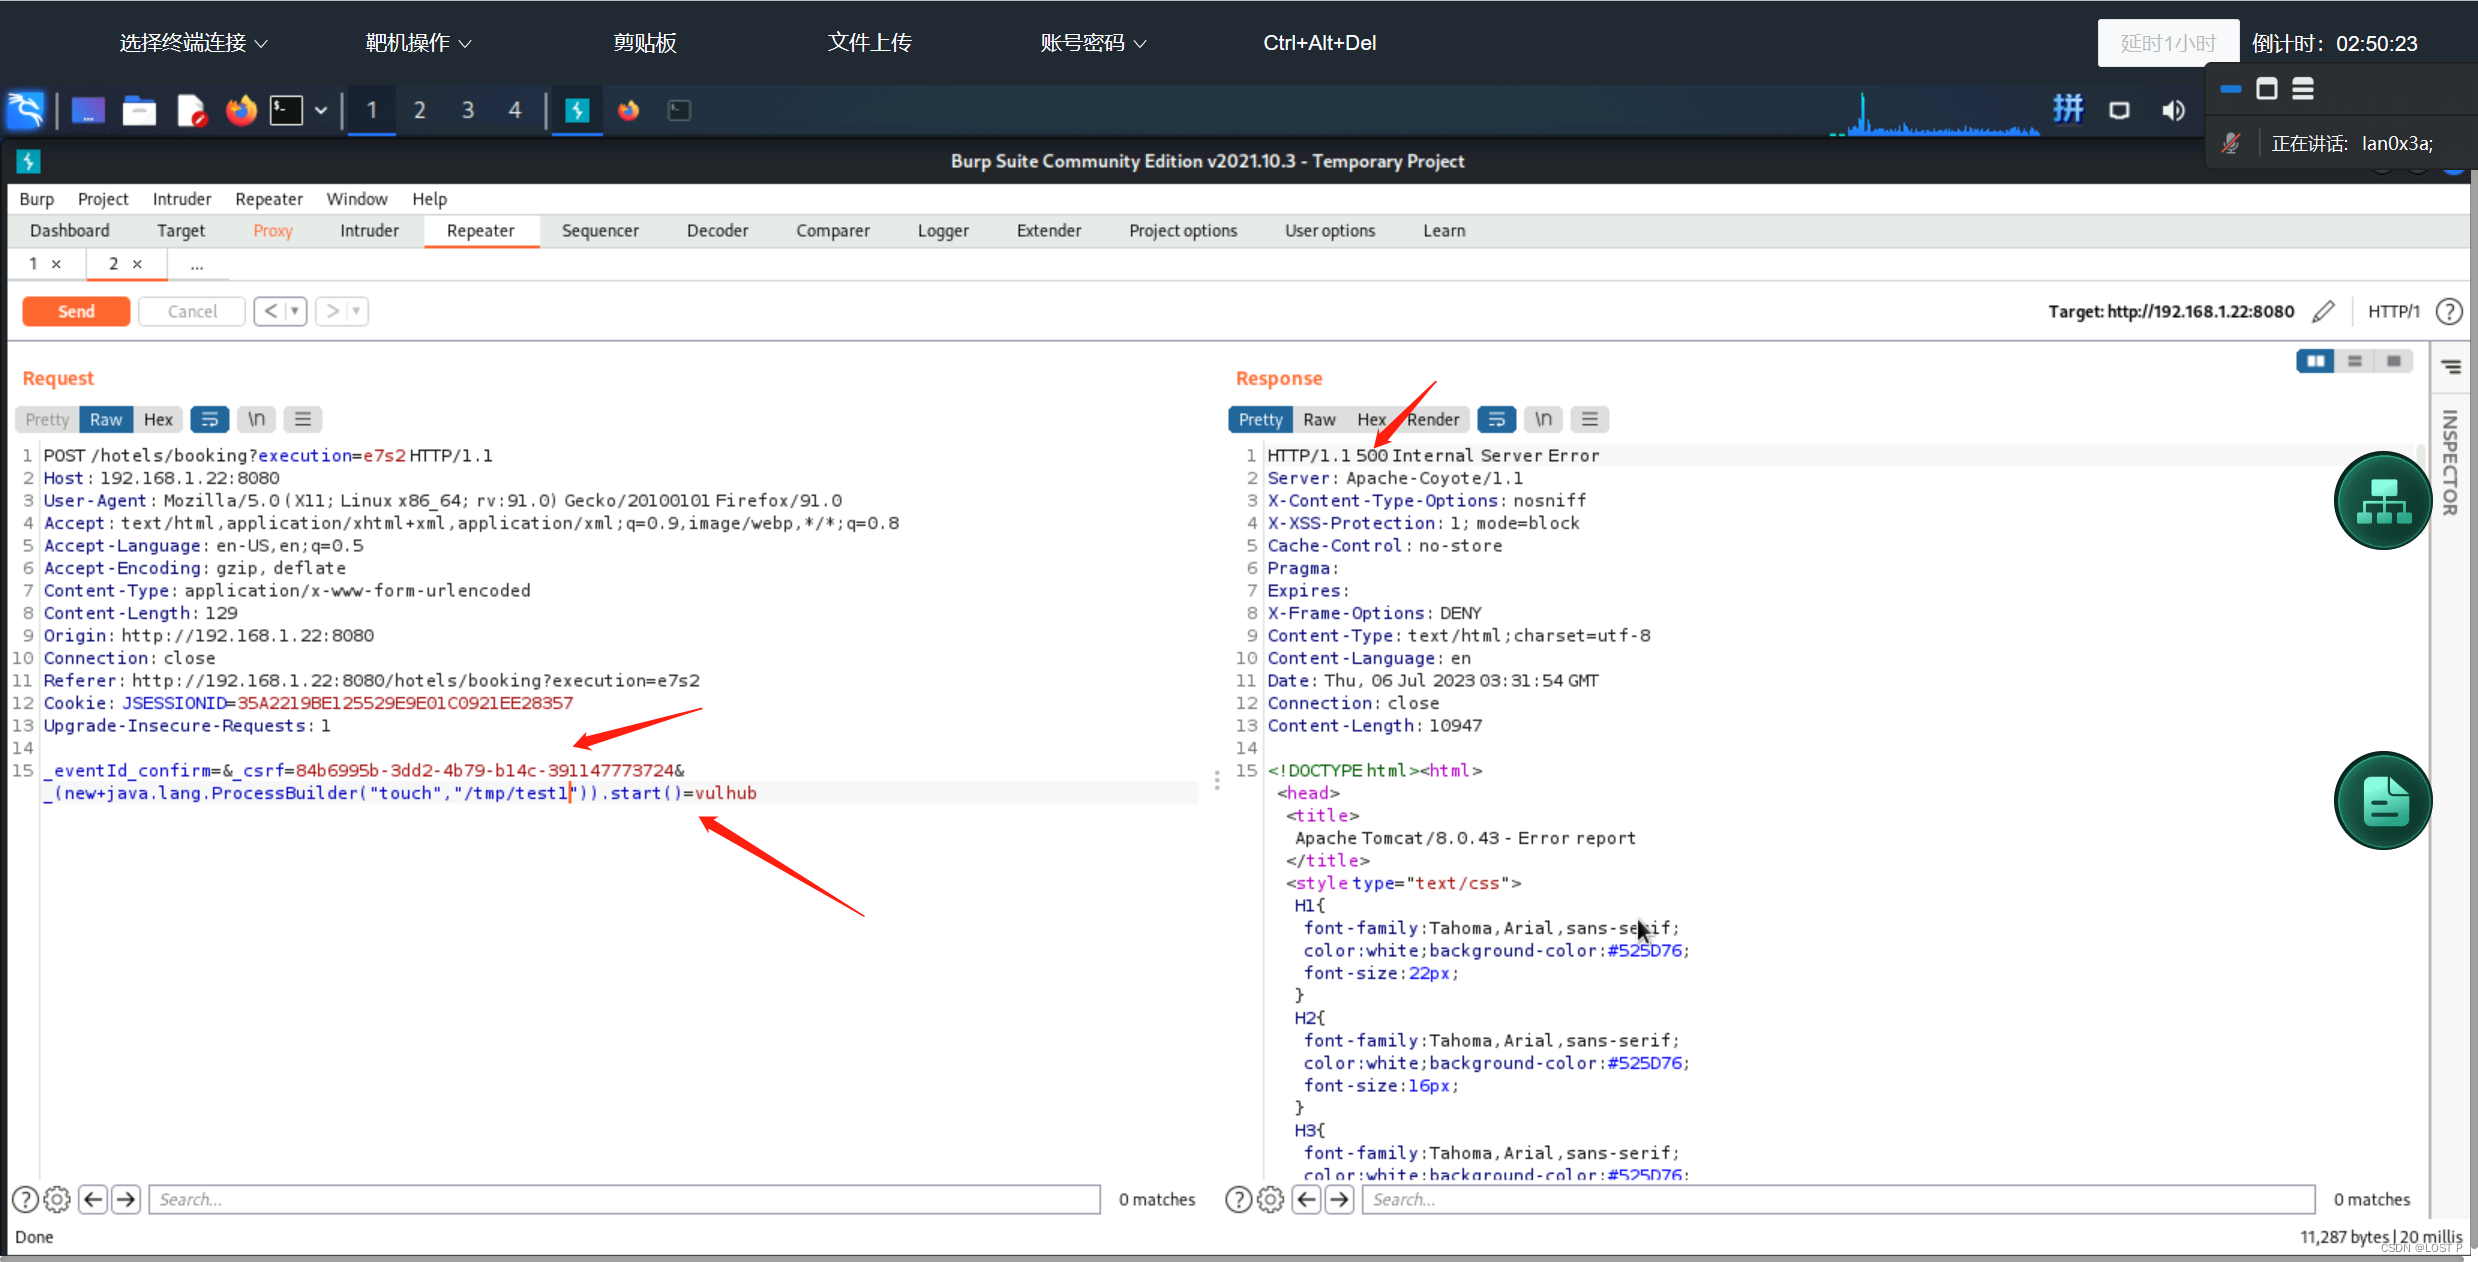Expand the Inspector side panel
2478x1262 pixels.
pos(2451,462)
